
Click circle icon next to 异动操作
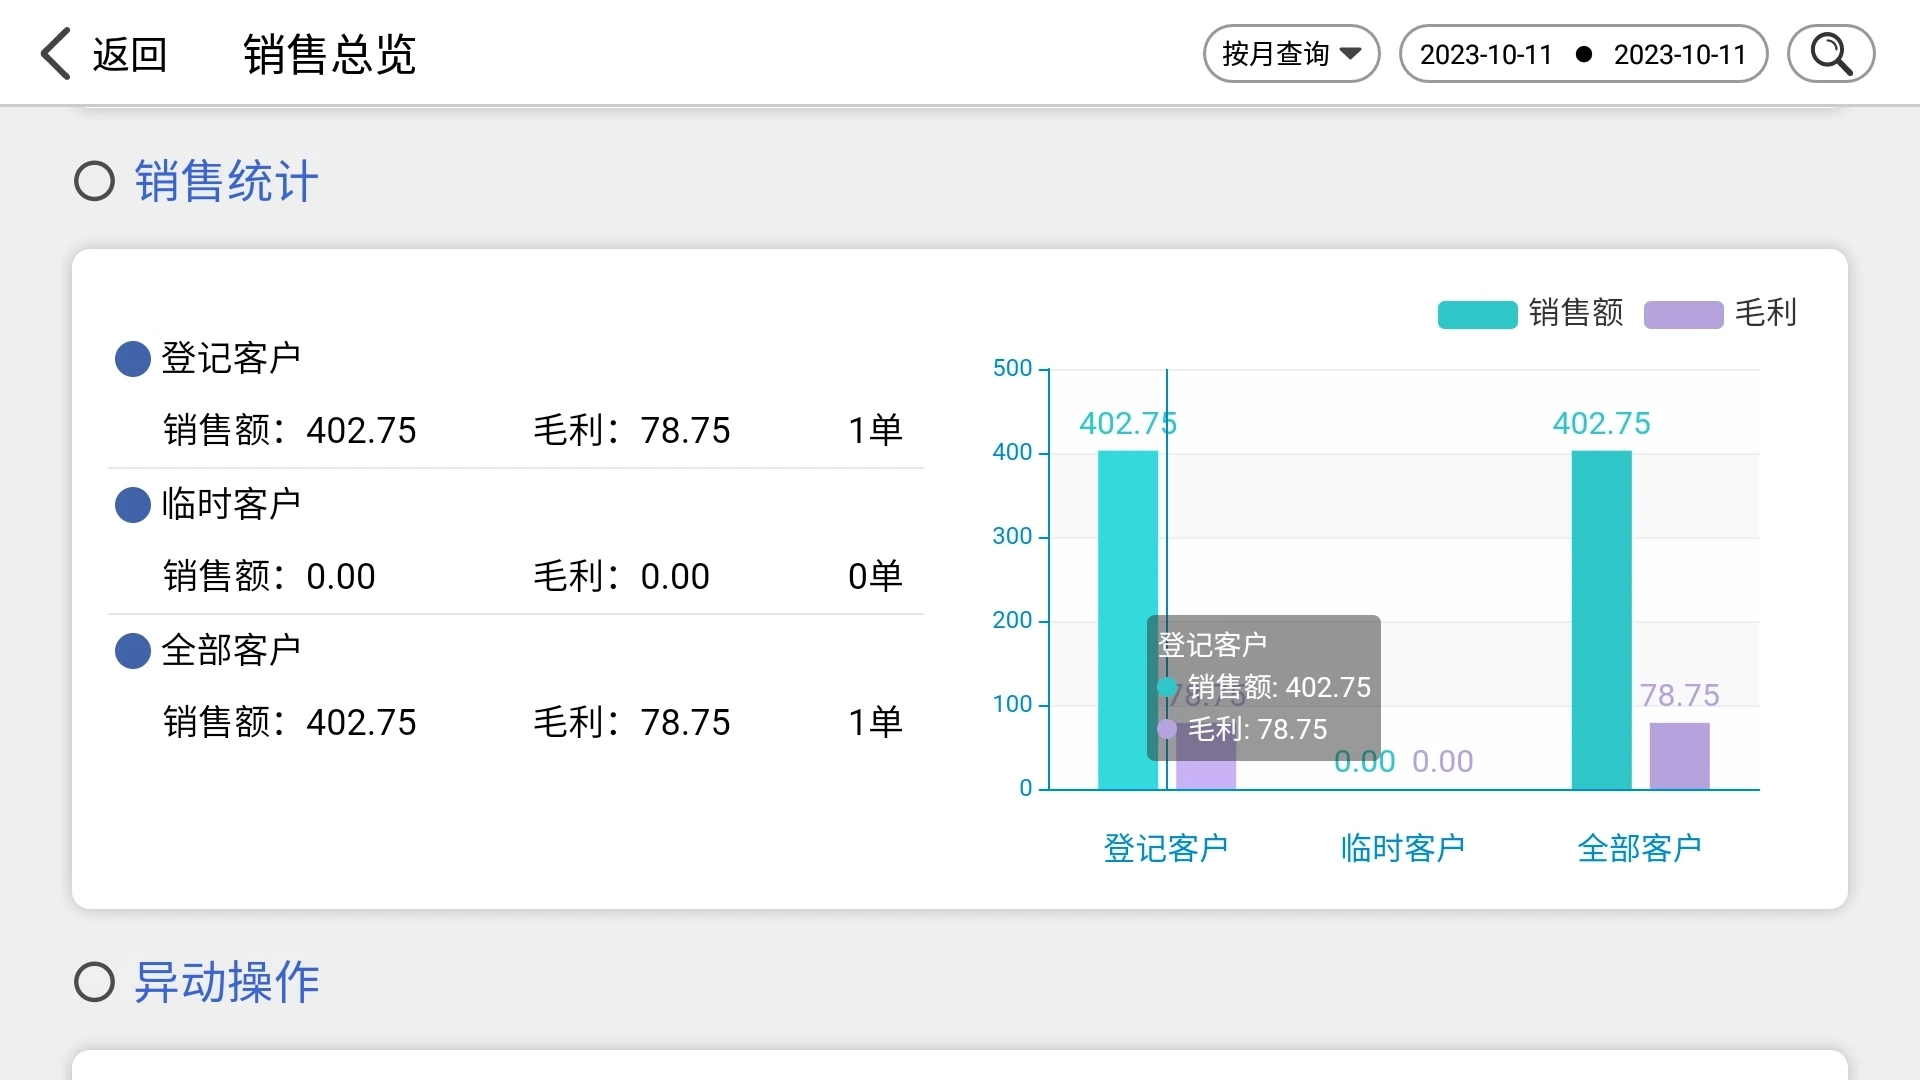coord(95,982)
